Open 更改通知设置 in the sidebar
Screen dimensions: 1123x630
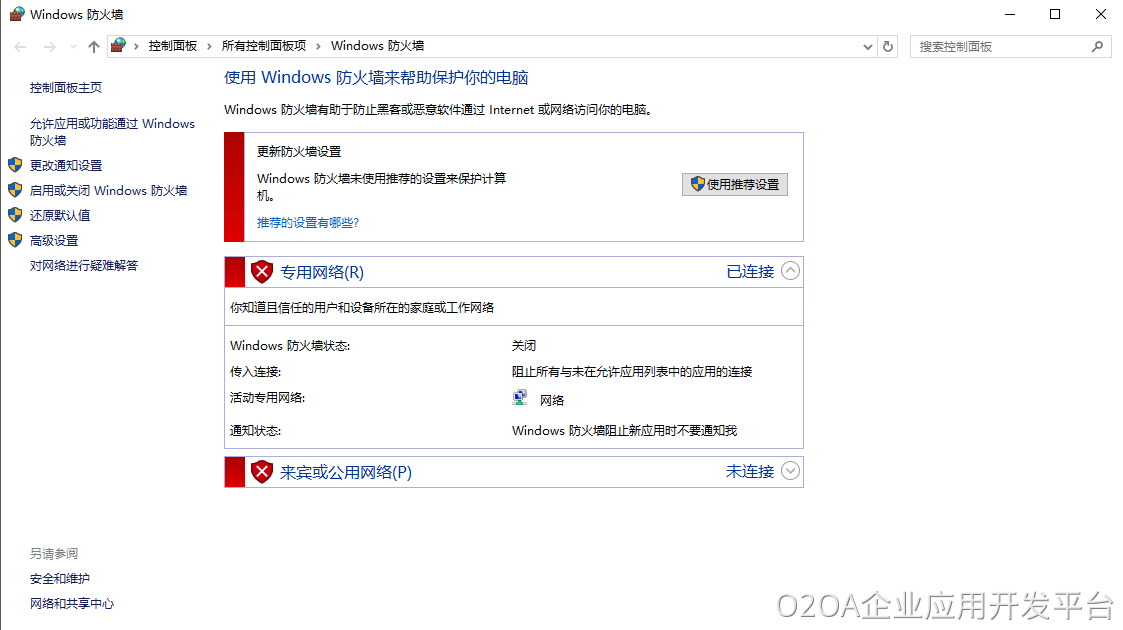pos(66,165)
